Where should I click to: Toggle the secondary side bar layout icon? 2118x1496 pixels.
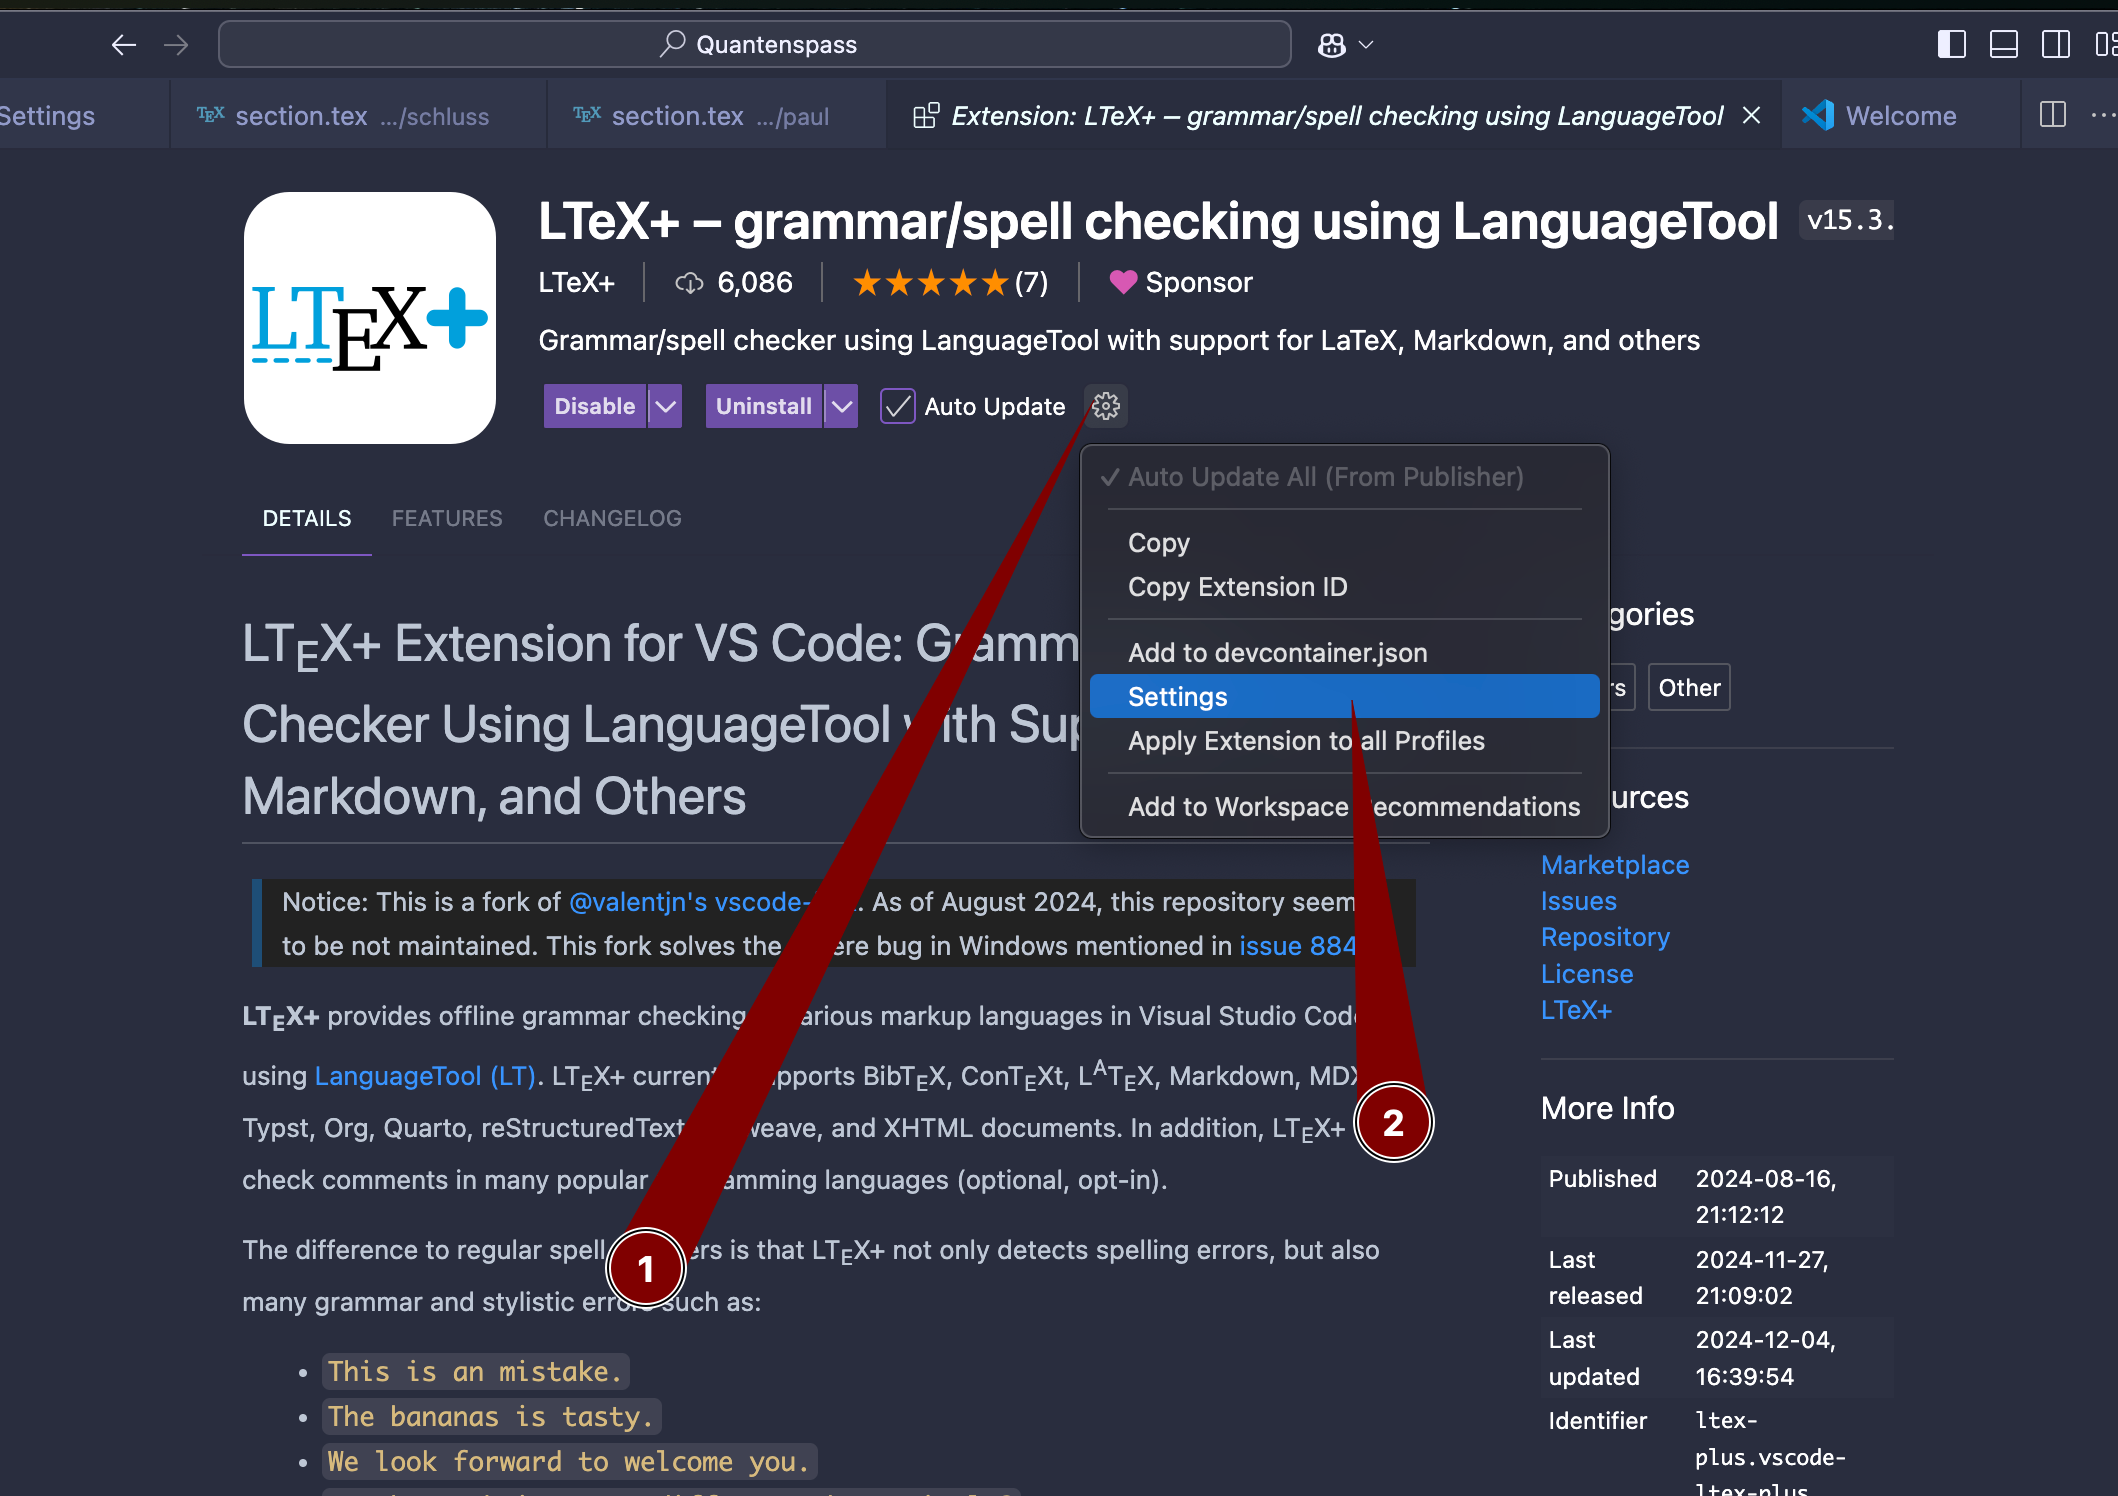(2055, 44)
